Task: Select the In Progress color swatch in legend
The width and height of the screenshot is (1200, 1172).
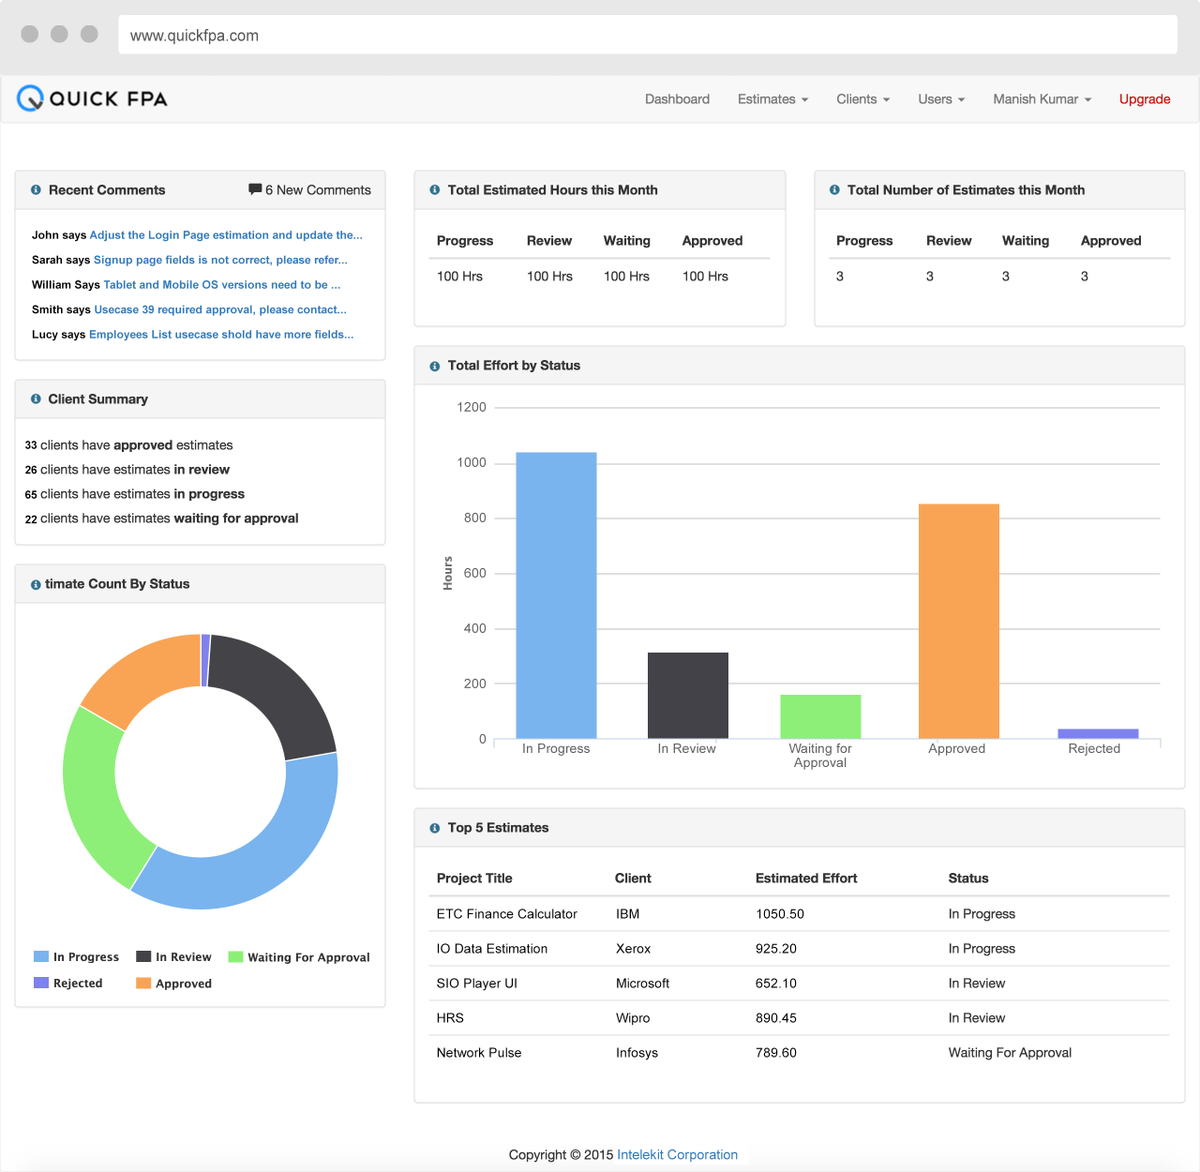Action: coord(40,957)
